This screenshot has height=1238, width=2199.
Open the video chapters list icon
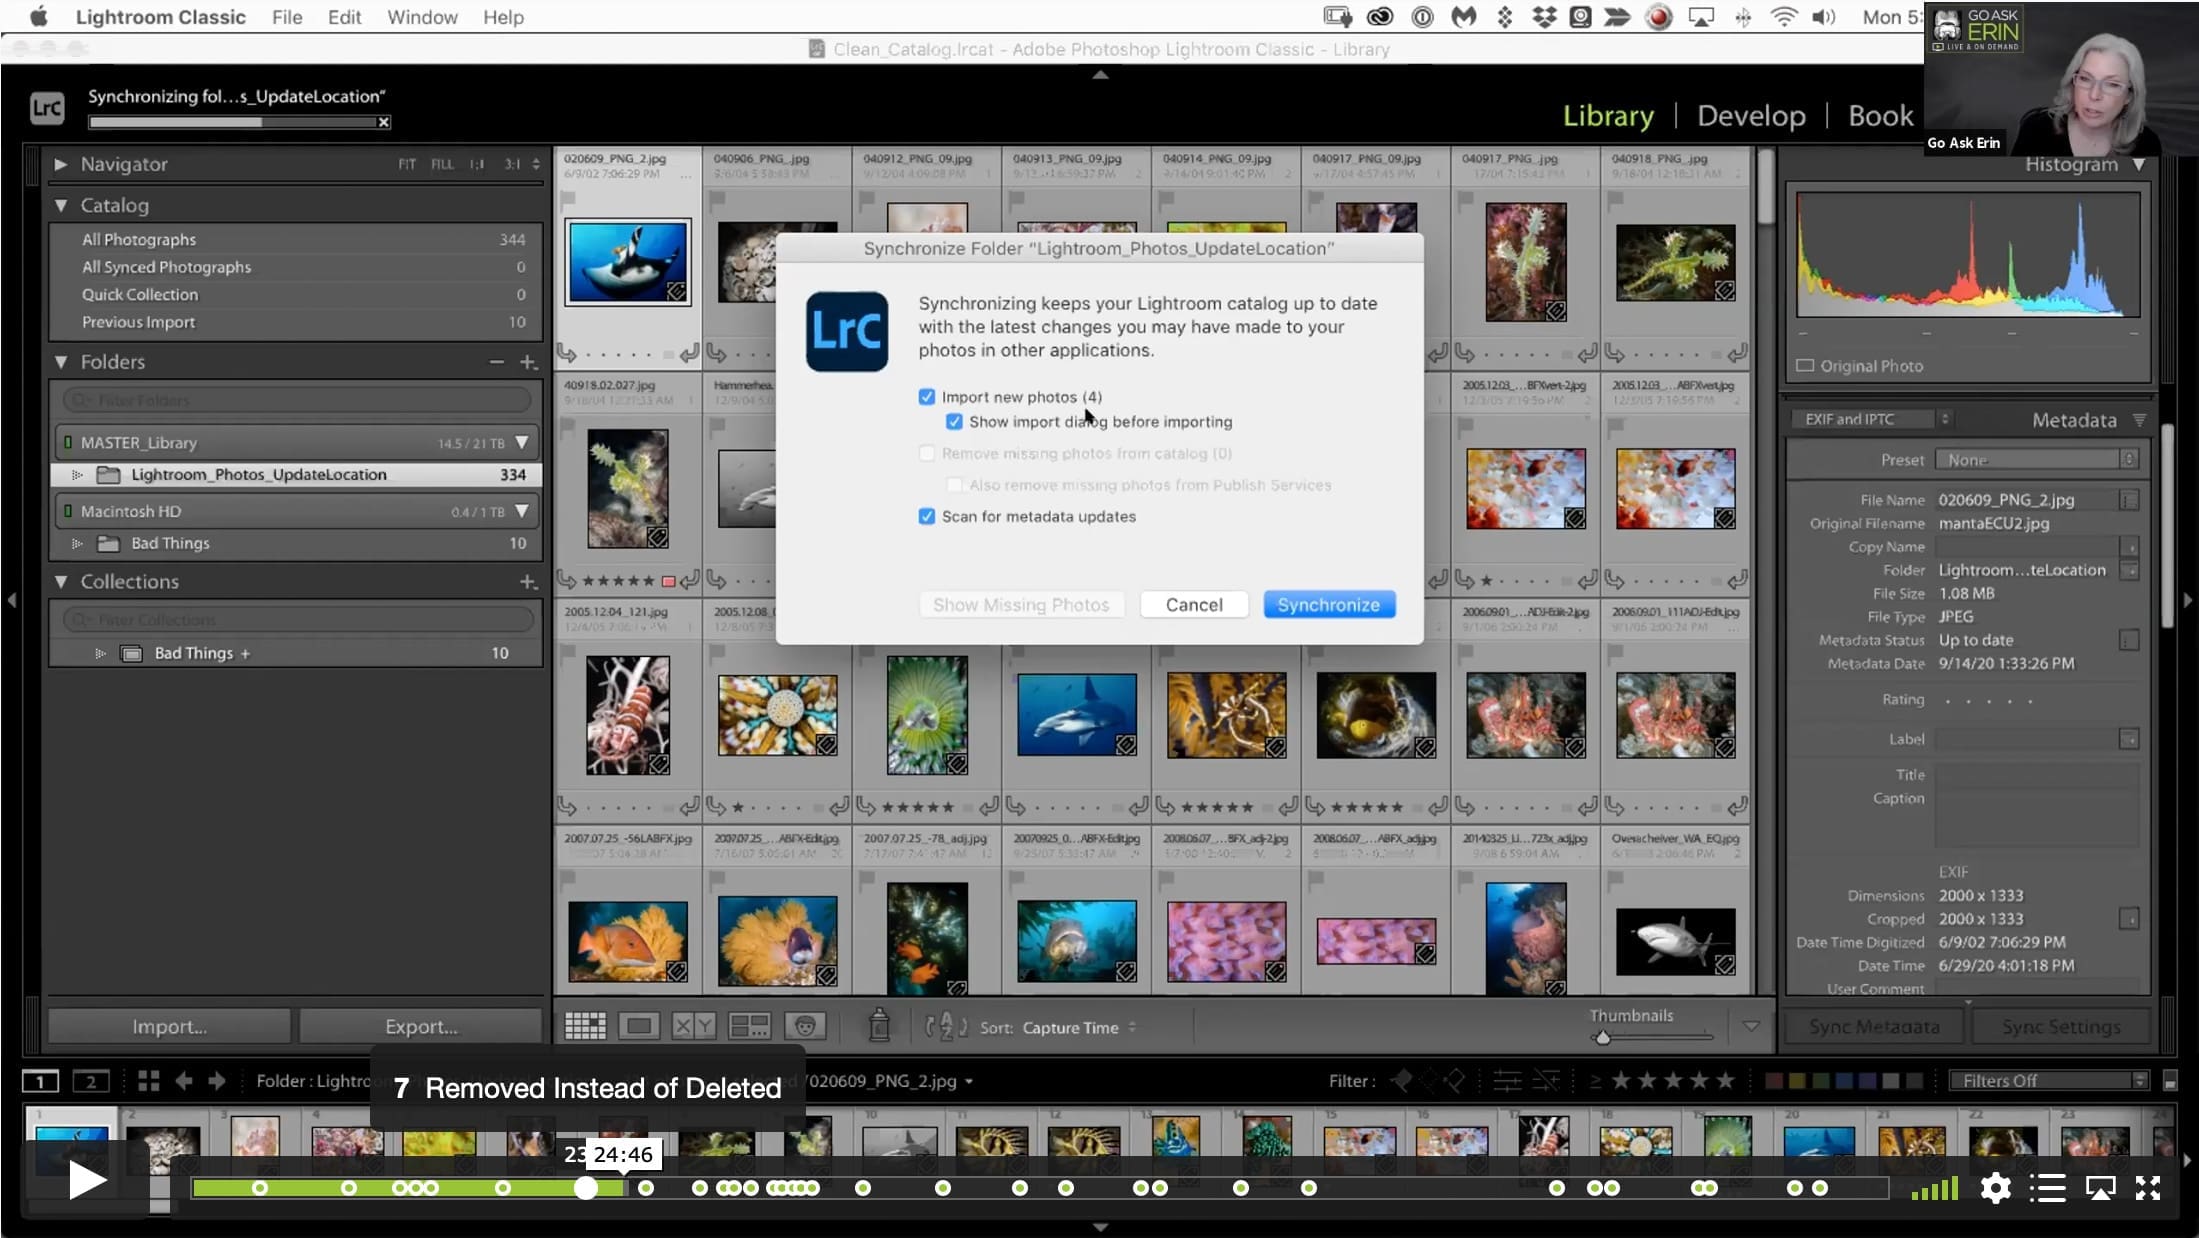[x=2048, y=1188]
